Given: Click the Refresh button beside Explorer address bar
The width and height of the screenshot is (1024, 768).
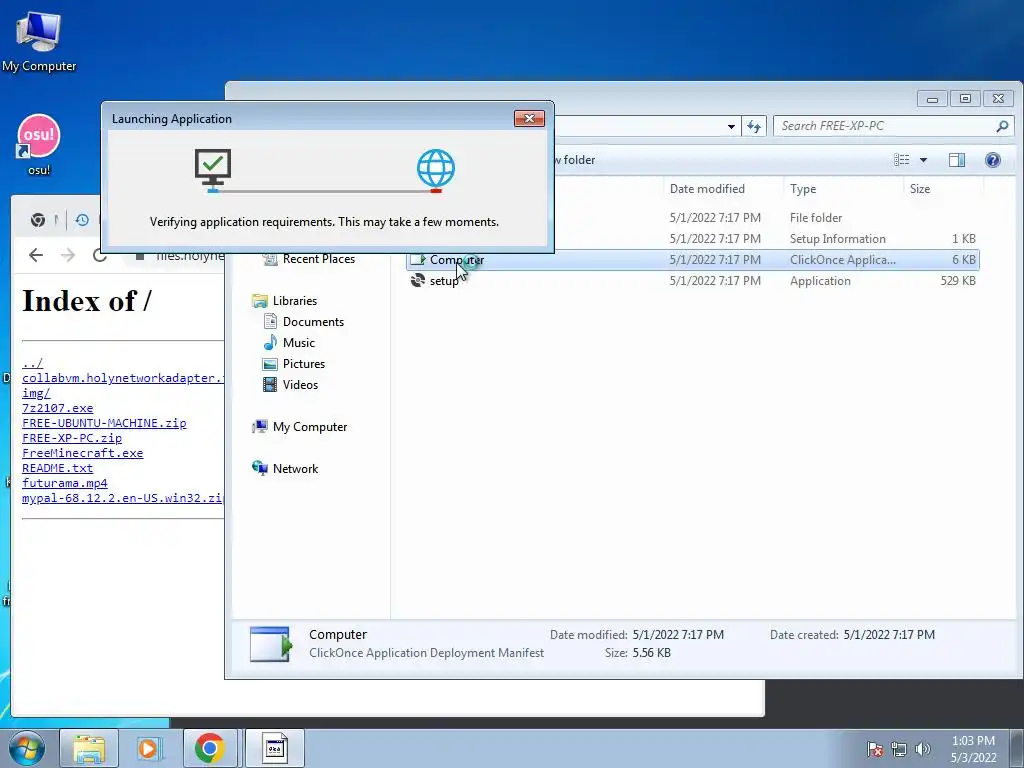Looking at the screenshot, I should 754,126.
